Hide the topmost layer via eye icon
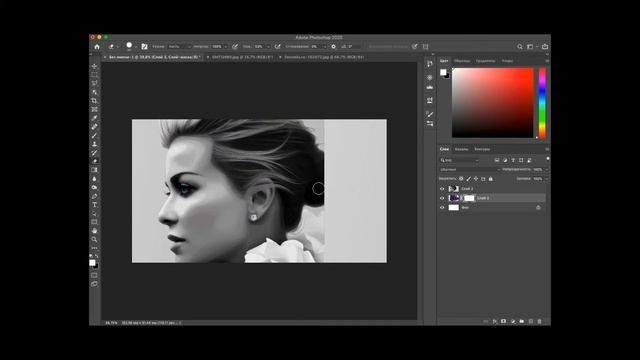This screenshot has height=360, width=640. (442, 189)
